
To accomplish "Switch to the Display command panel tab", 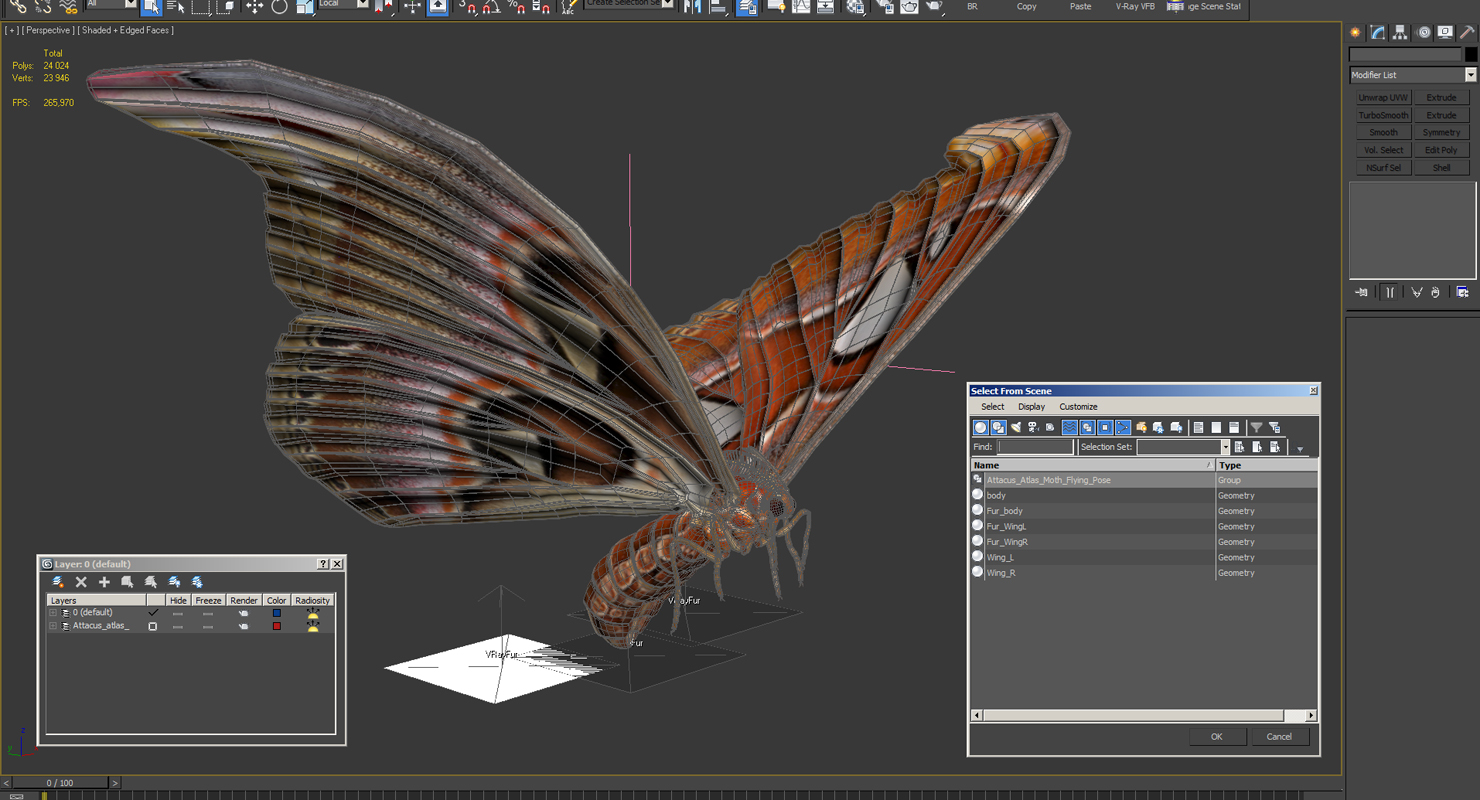I will 1445,33.
